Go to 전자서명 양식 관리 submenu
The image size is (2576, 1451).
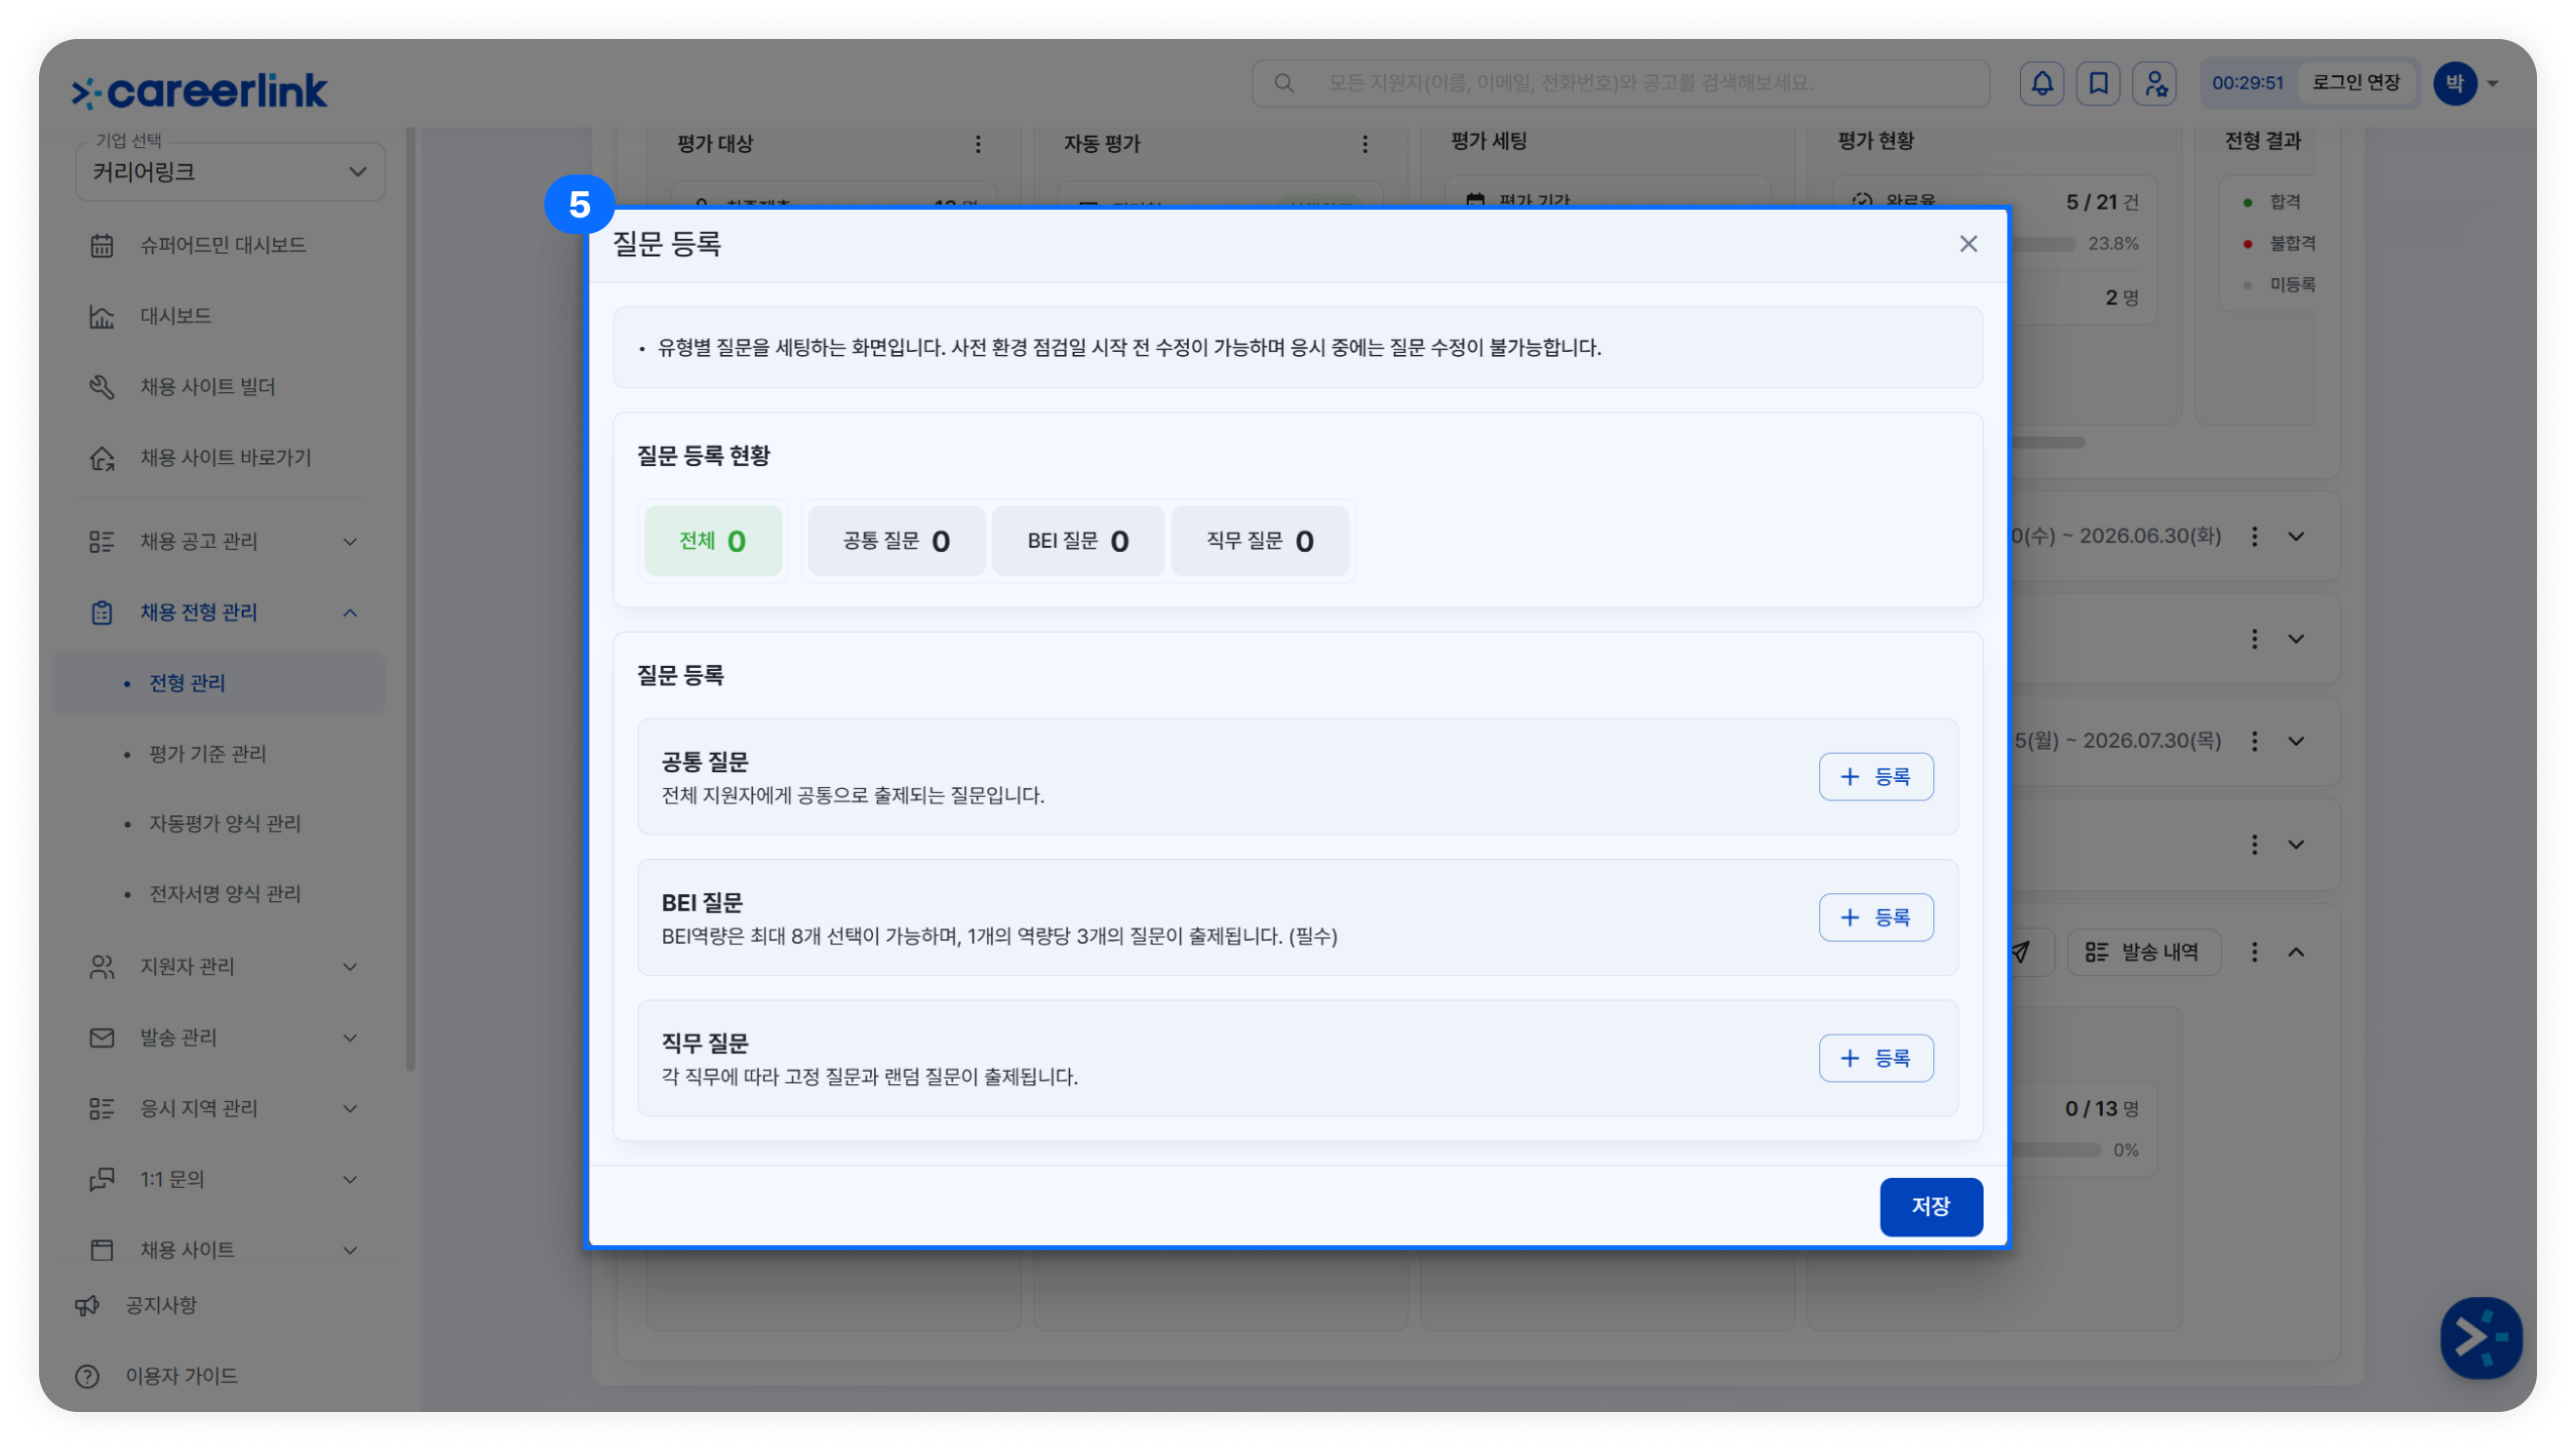(224, 893)
